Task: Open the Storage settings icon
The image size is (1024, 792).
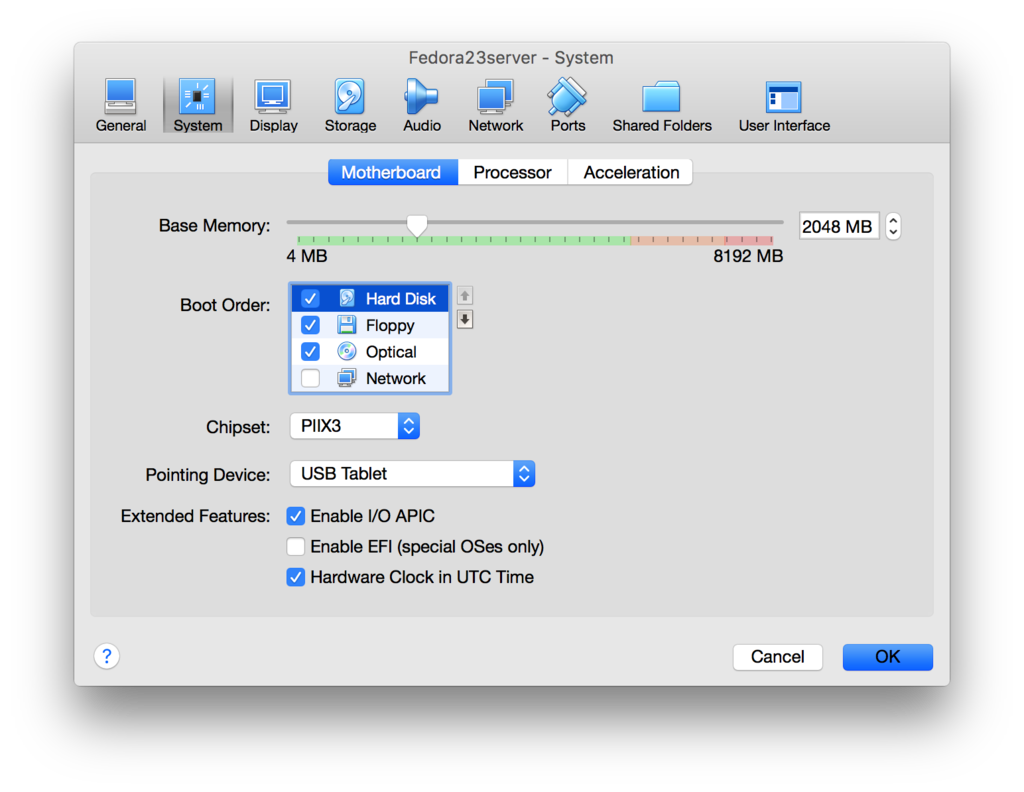Action: tap(350, 105)
